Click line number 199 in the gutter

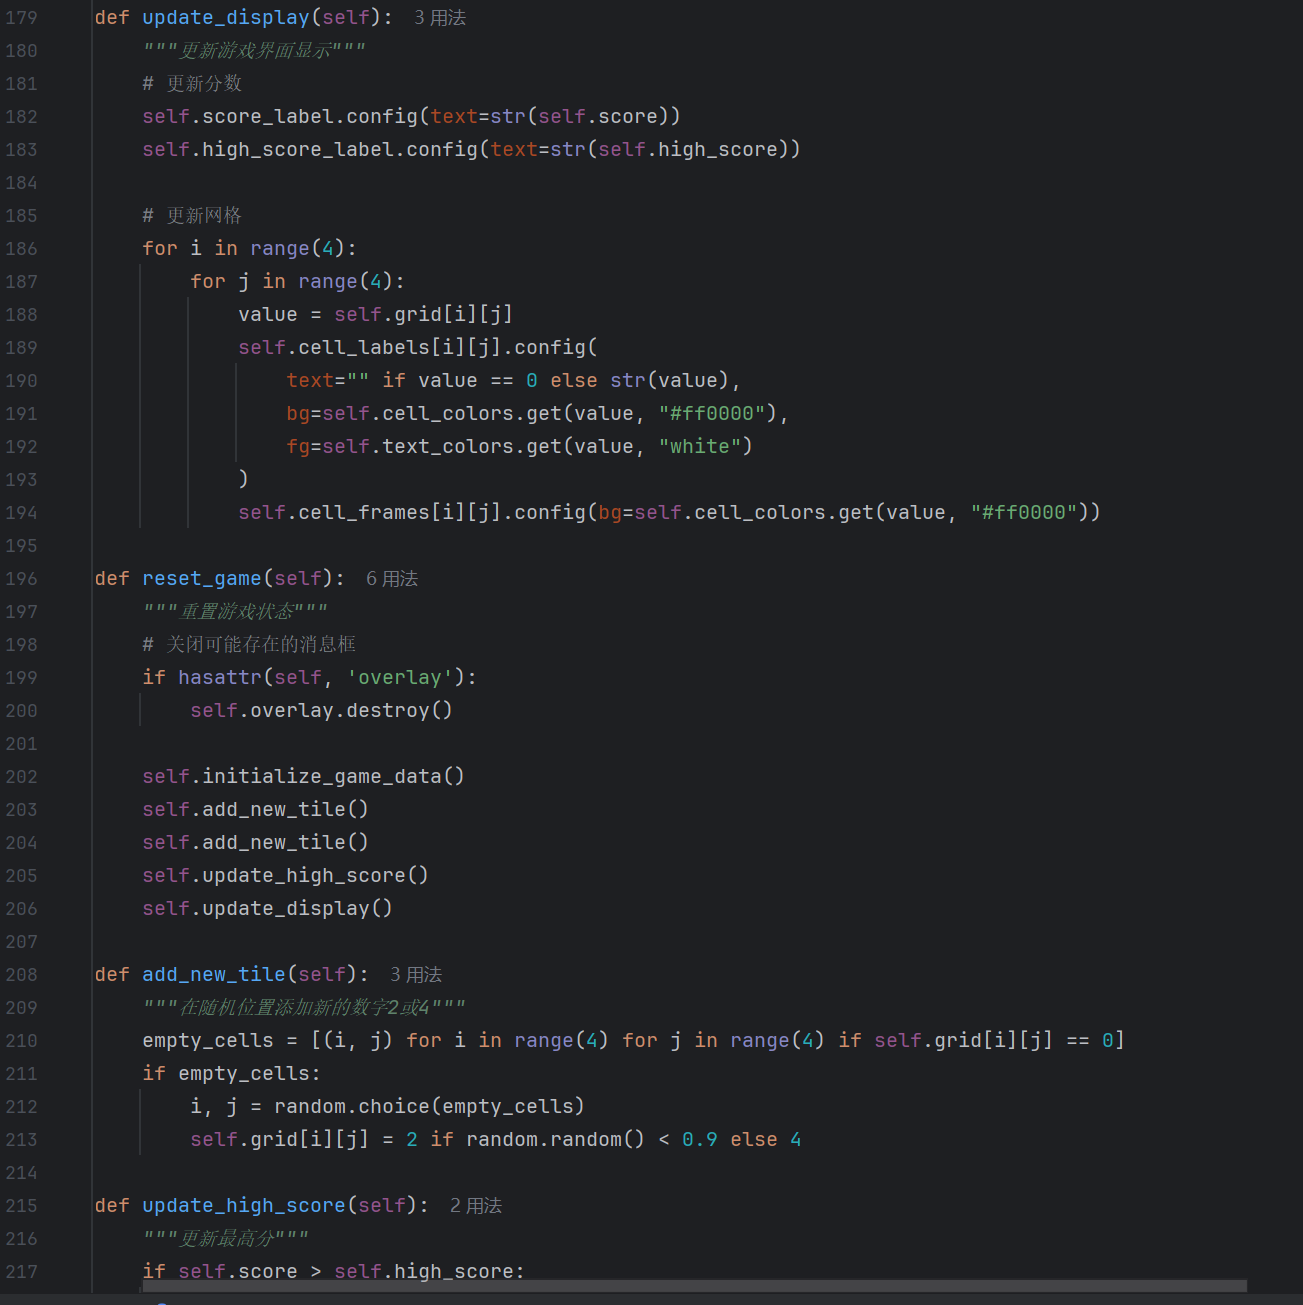[22, 678]
